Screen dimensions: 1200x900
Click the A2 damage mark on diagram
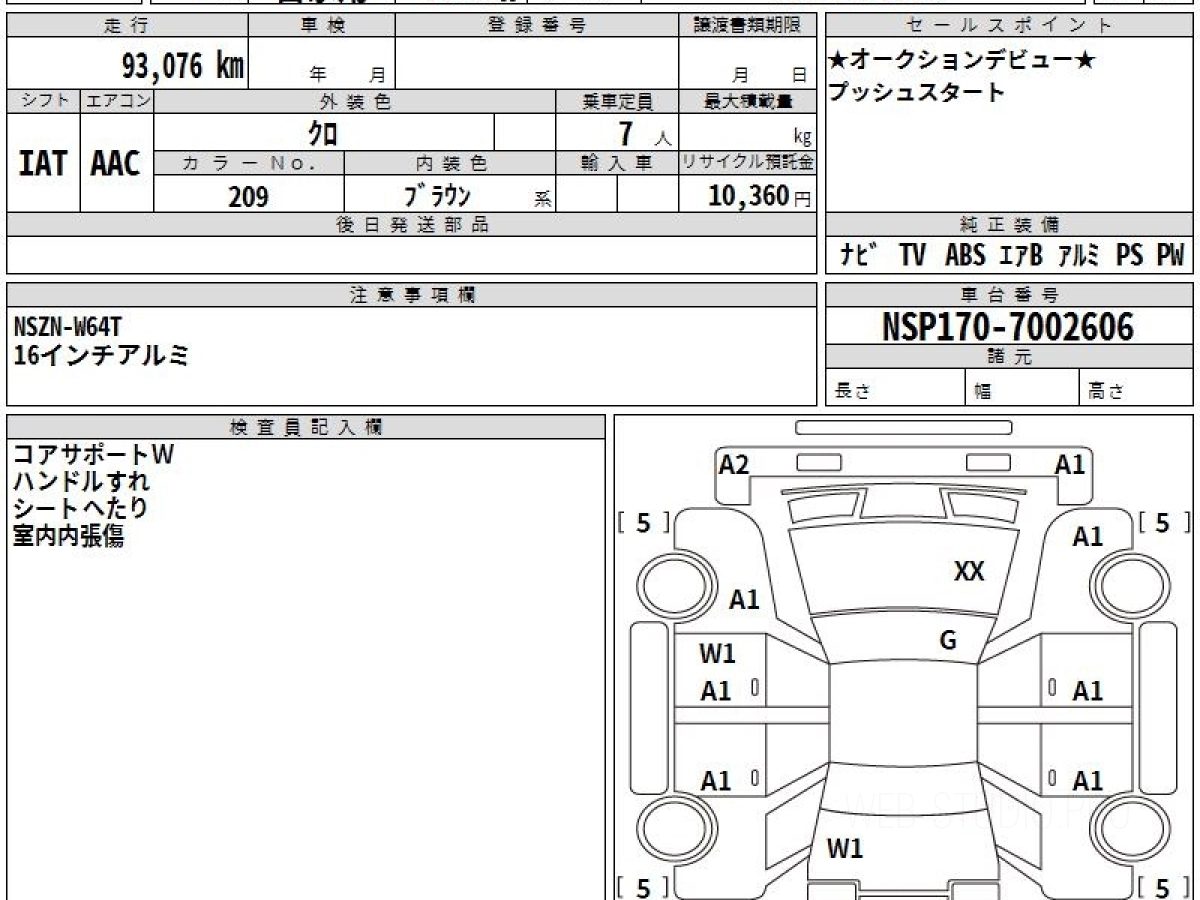pos(734,464)
